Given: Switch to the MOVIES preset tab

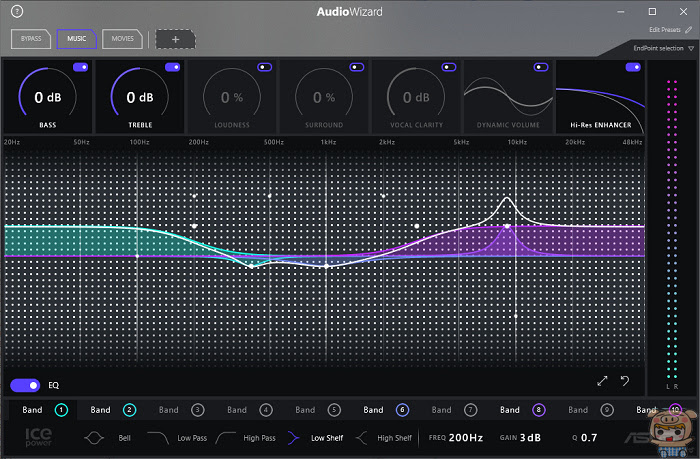Looking at the screenshot, I should click(x=122, y=39).
